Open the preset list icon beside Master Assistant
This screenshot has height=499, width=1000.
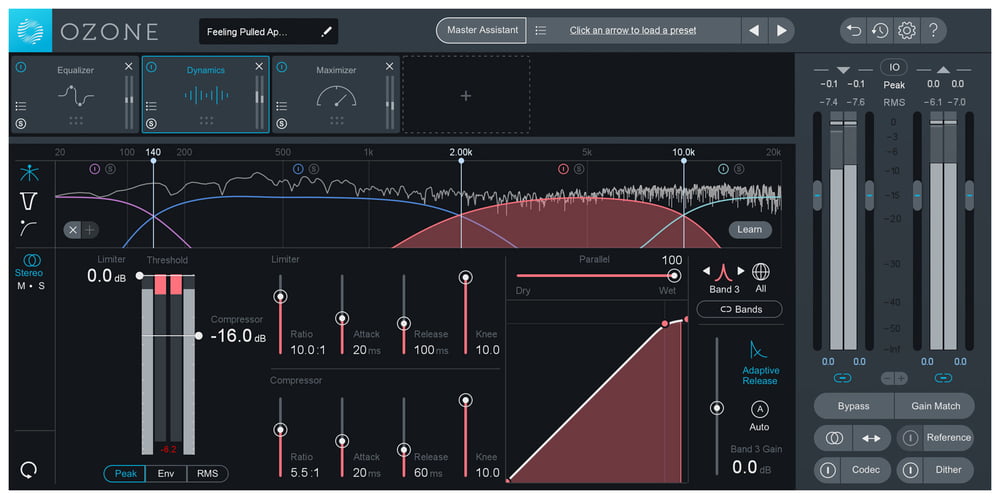[x=541, y=30]
